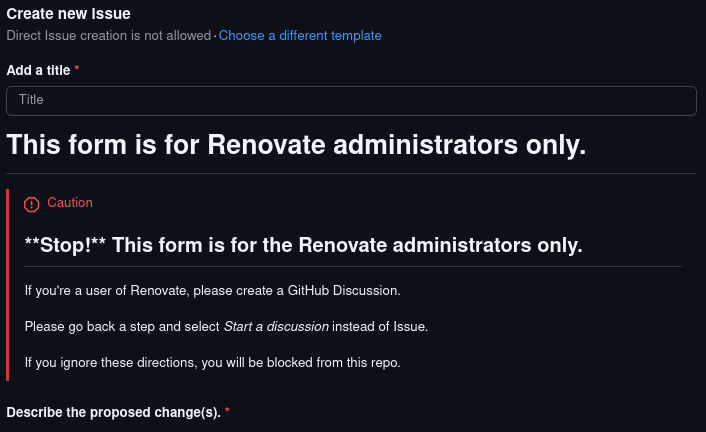The height and width of the screenshot is (432, 706).
Task: Click the "Please go back a step" paragraph
Action: click(120, 326)
